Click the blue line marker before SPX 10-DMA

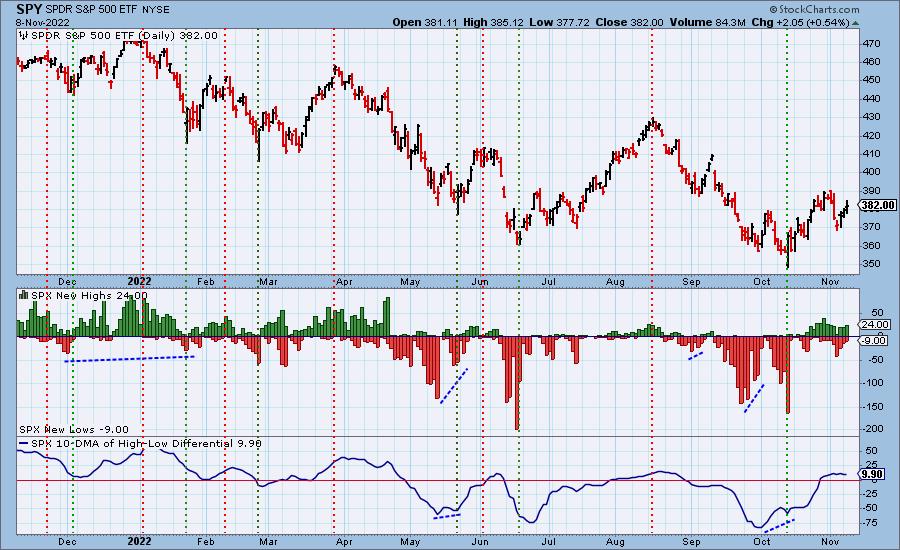click(24, 443)
